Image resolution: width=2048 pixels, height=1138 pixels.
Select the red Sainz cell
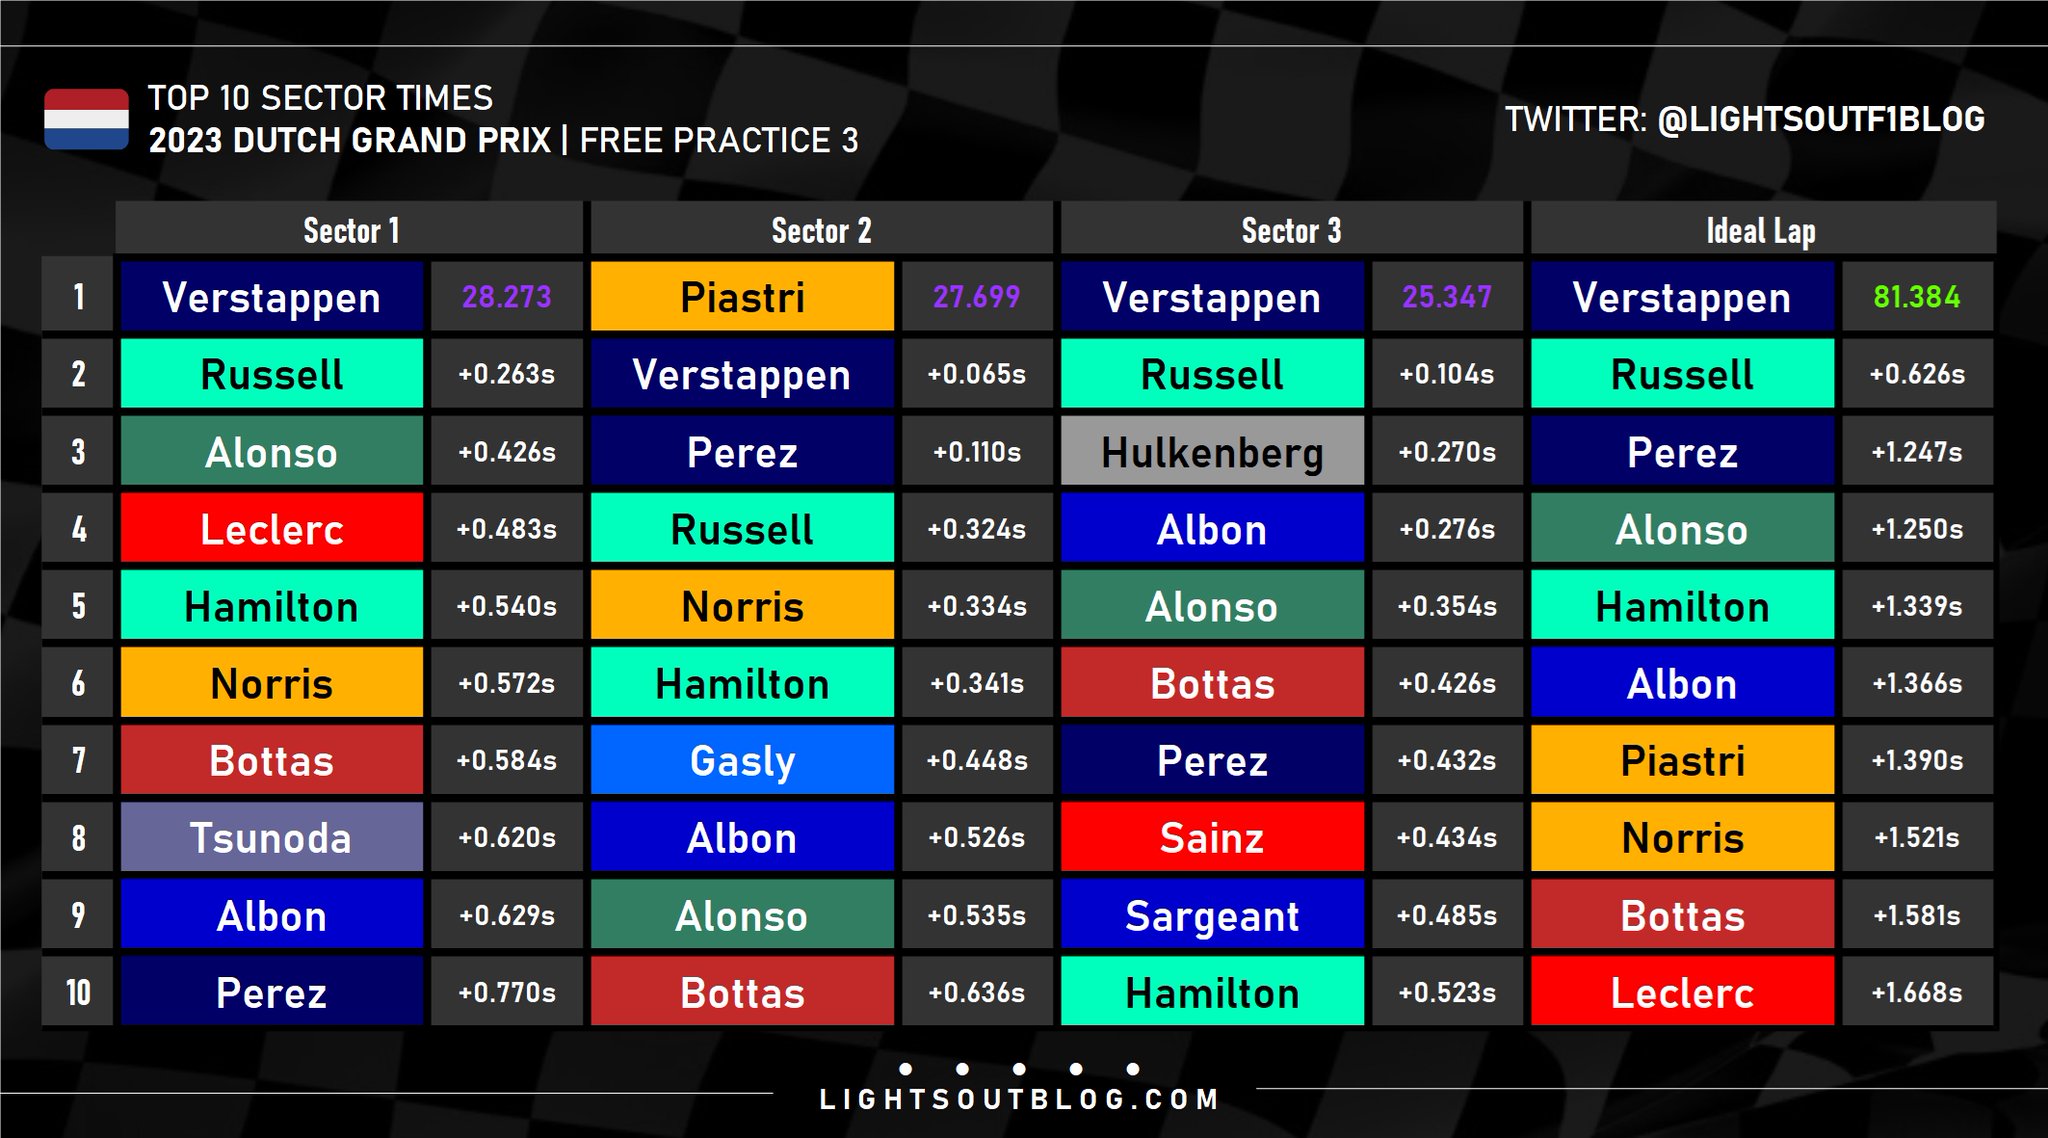tap(1212, 838)
